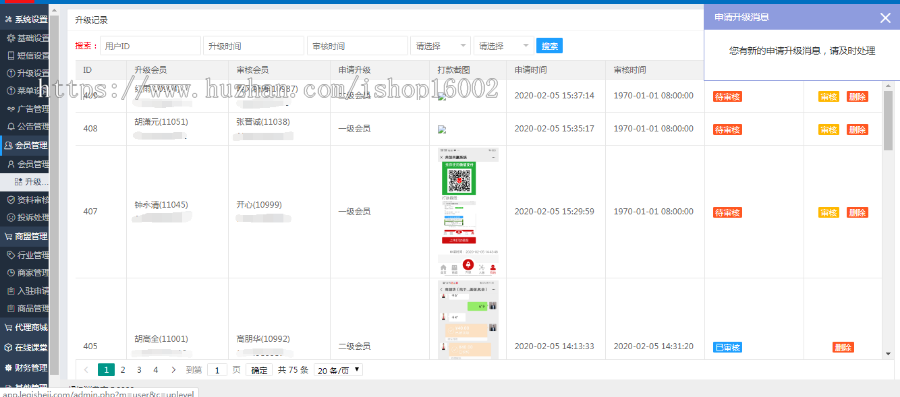Click 审核 button for row 407
Screen dimensions: 900x397
828,212
